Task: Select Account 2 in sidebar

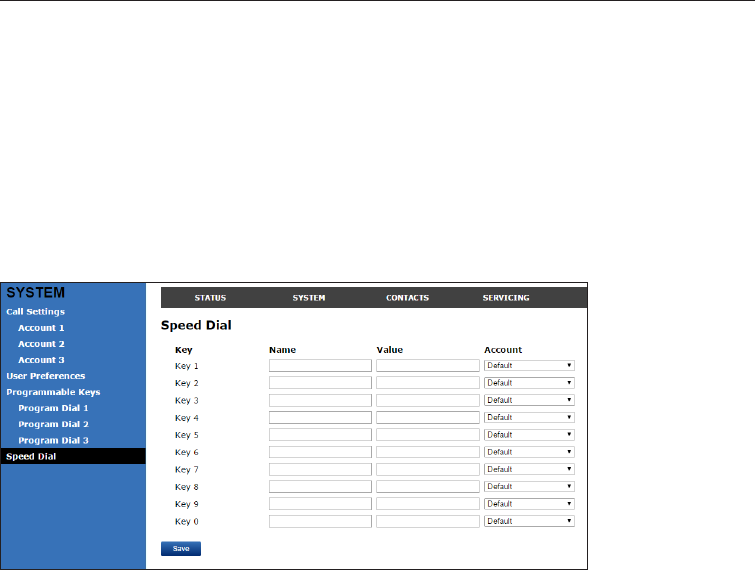Action: (41, 344)
